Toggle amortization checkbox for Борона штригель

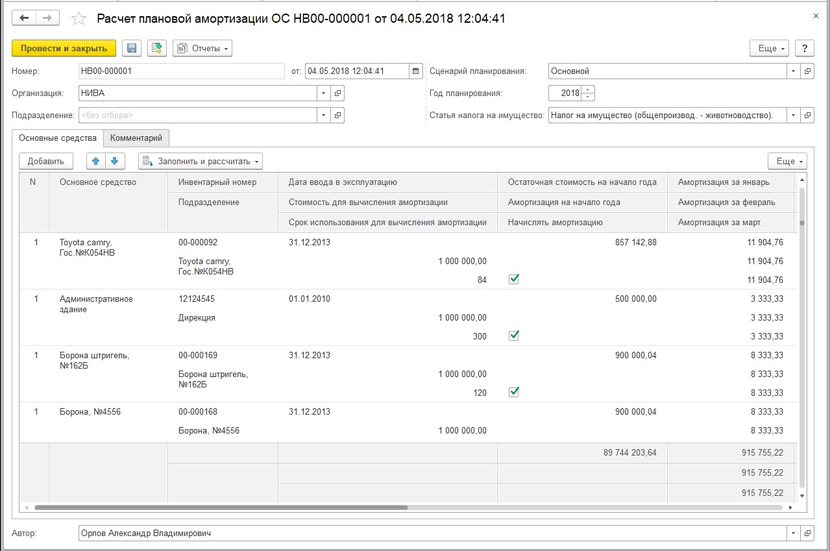click(x=514, y=392)
